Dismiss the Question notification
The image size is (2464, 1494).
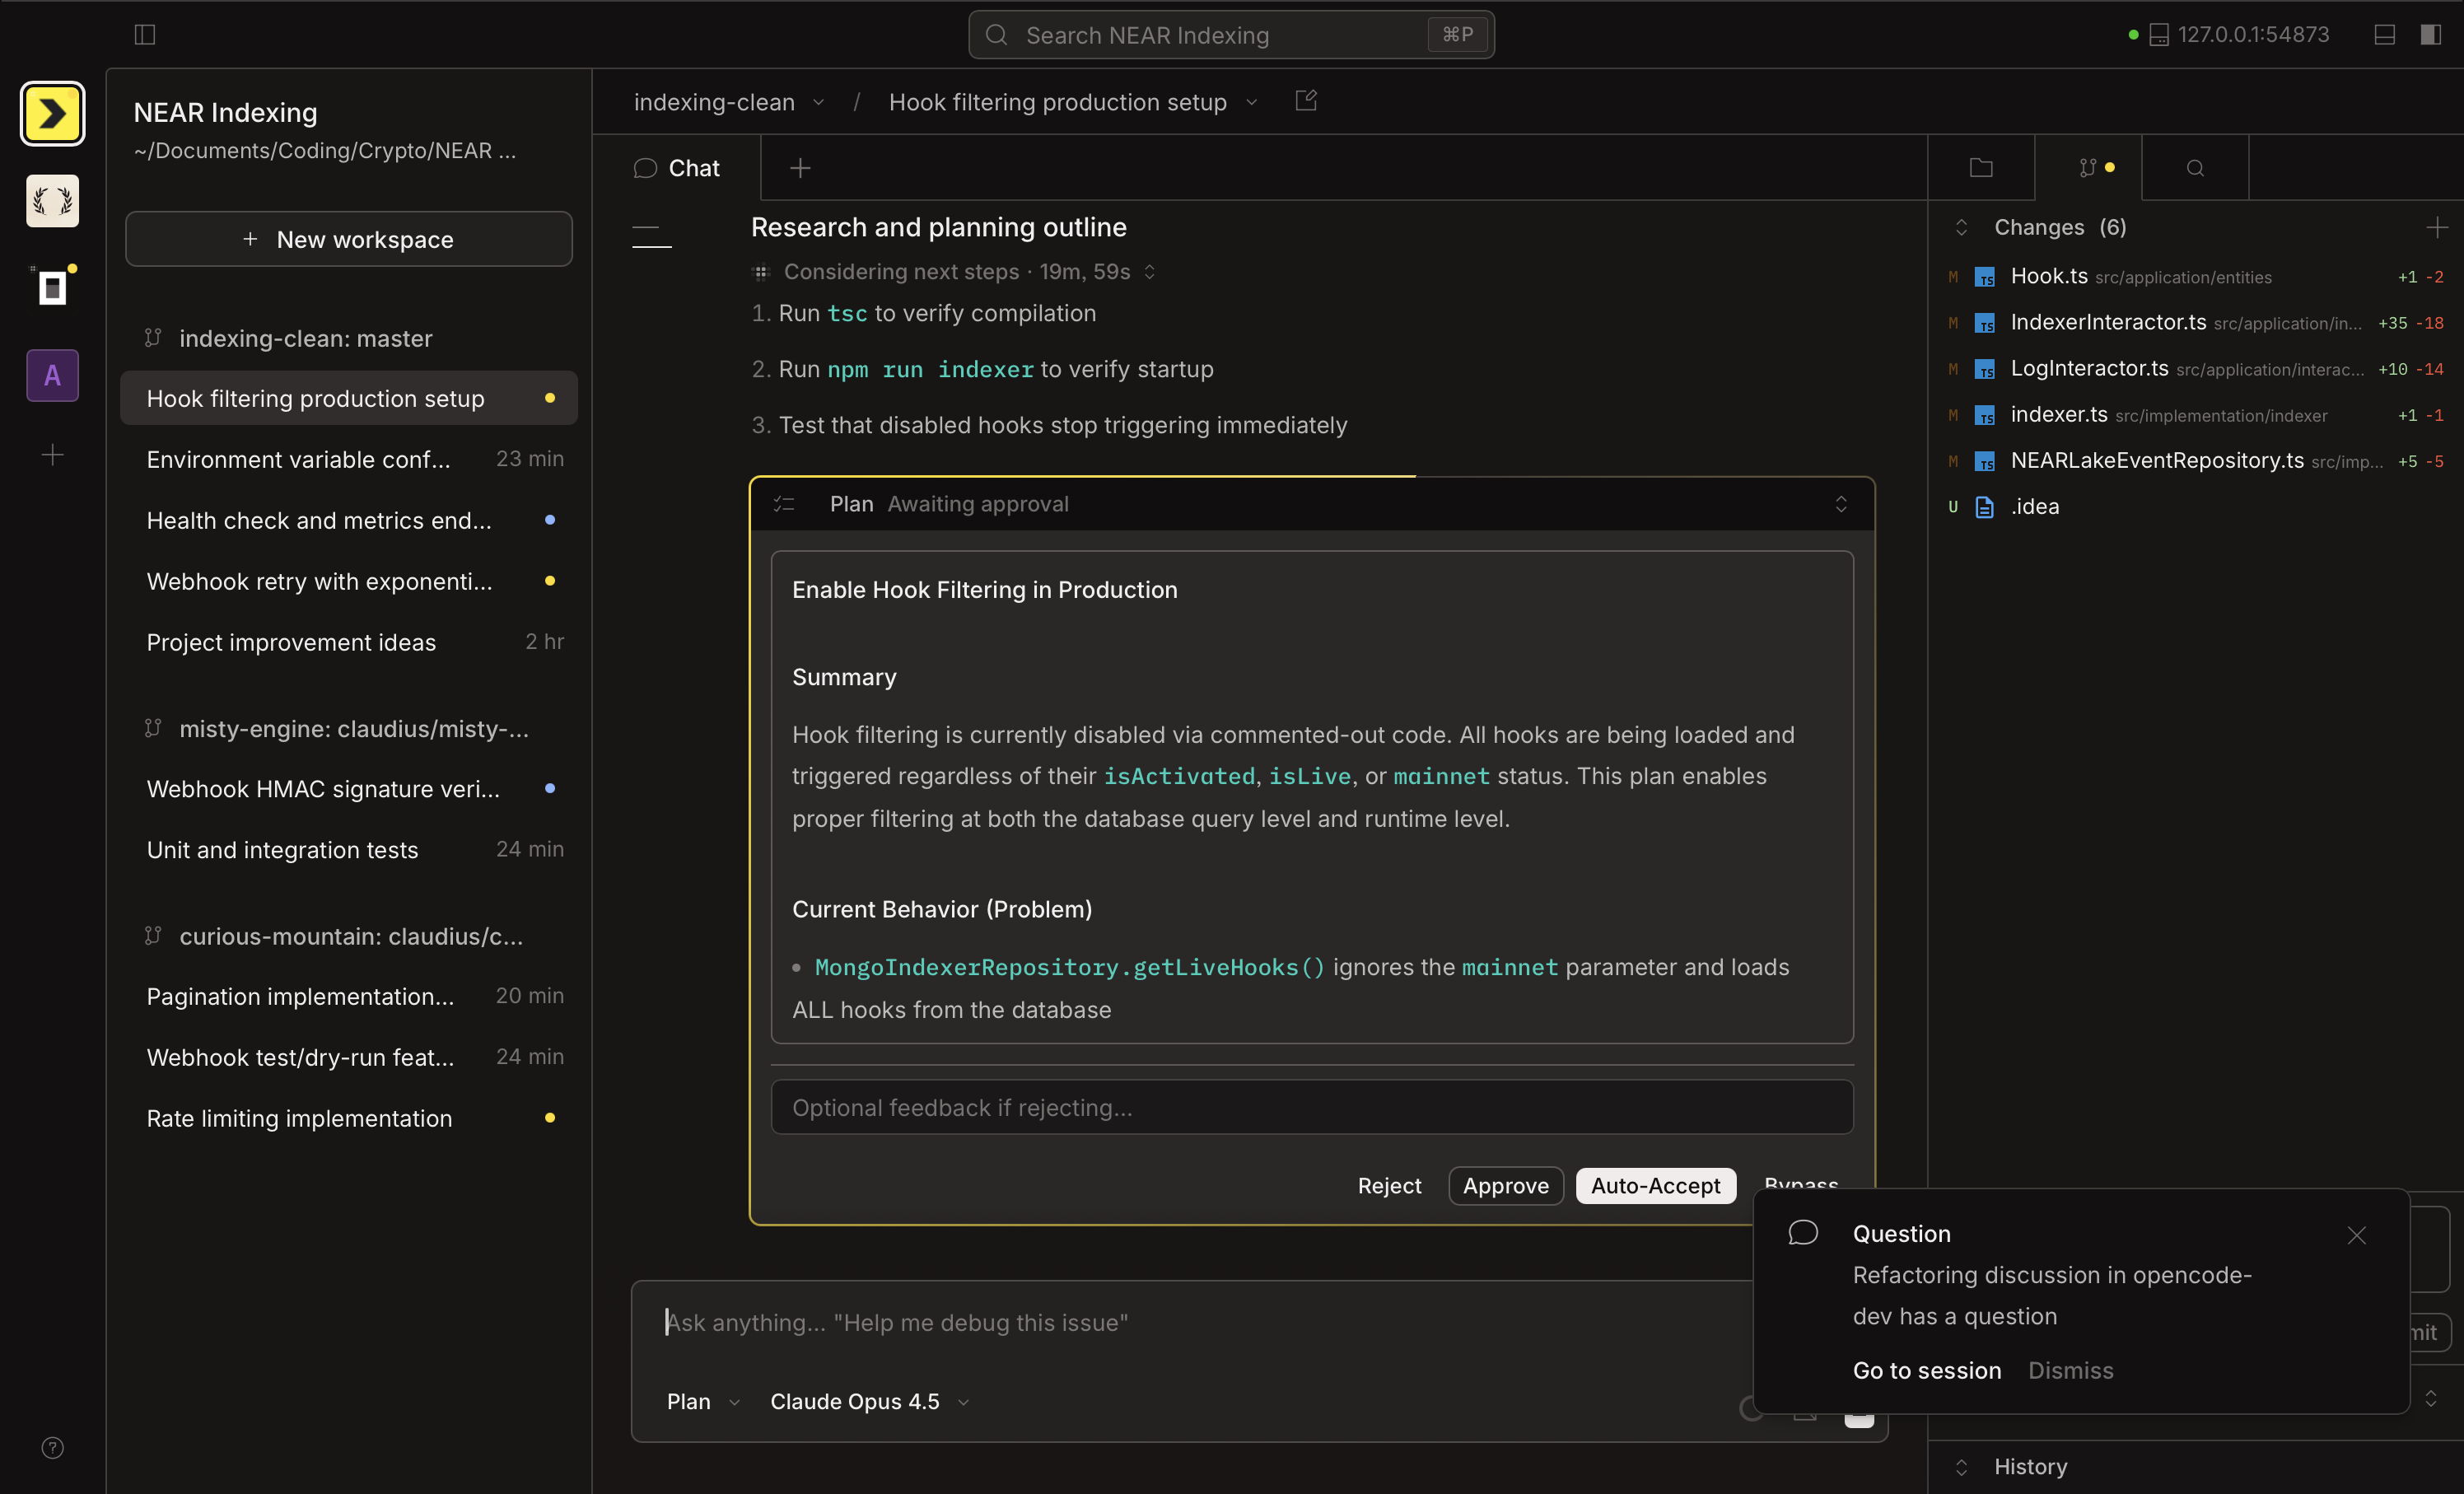coord(2070,1371)
